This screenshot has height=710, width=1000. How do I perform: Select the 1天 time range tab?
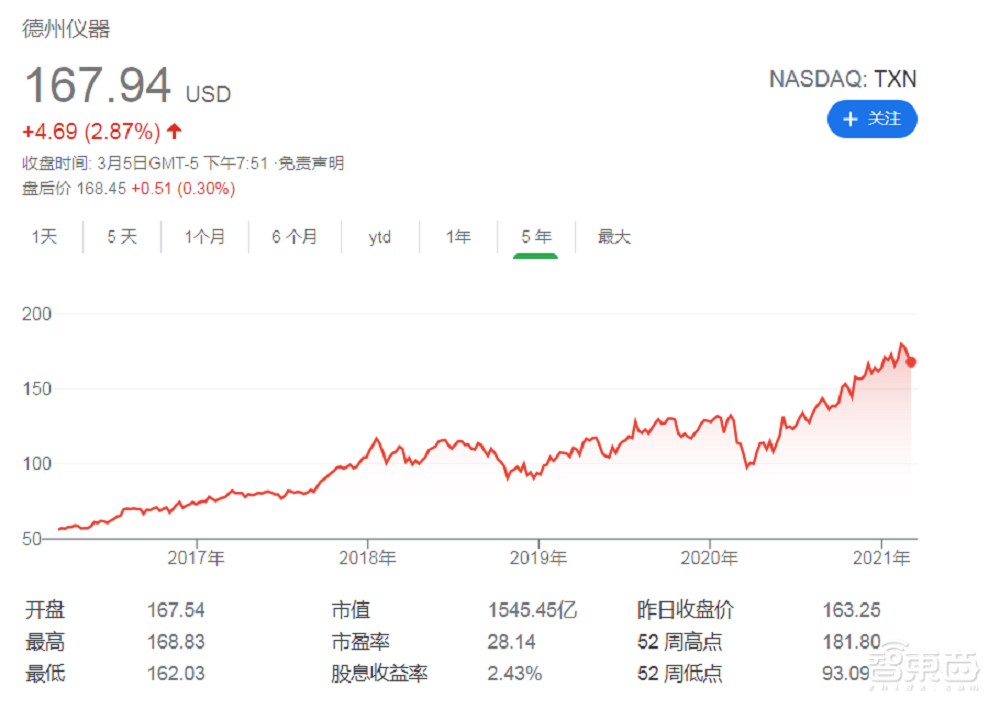[x=44, y=237]
